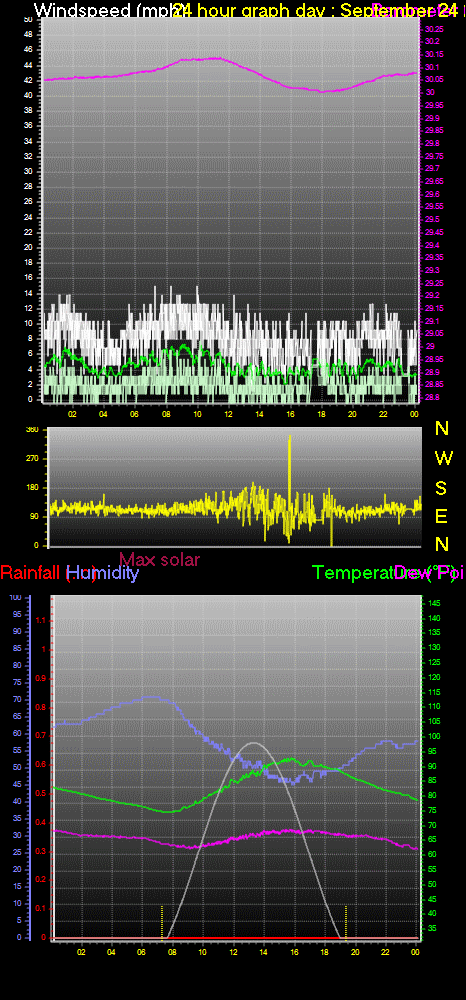Click the magenta Dew Point legend label
466x1000 pixels.
pyautogui.click(x=428, y=573)
